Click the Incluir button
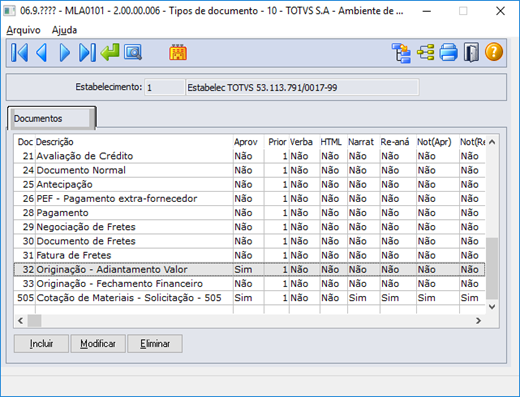The image size is (520, 397). (x=41, y=343)
